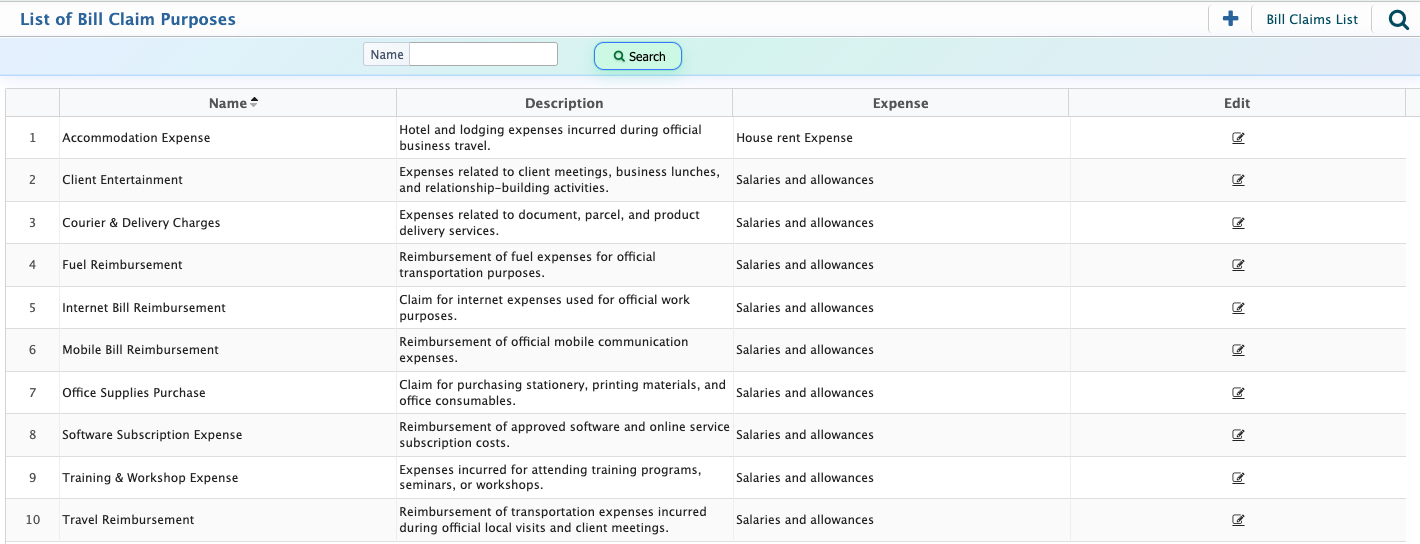Image resolution: width=1420 pixels, height=544 pixels.
Task: Select the Software Subscription Expense cell
Action: [228, 435]
